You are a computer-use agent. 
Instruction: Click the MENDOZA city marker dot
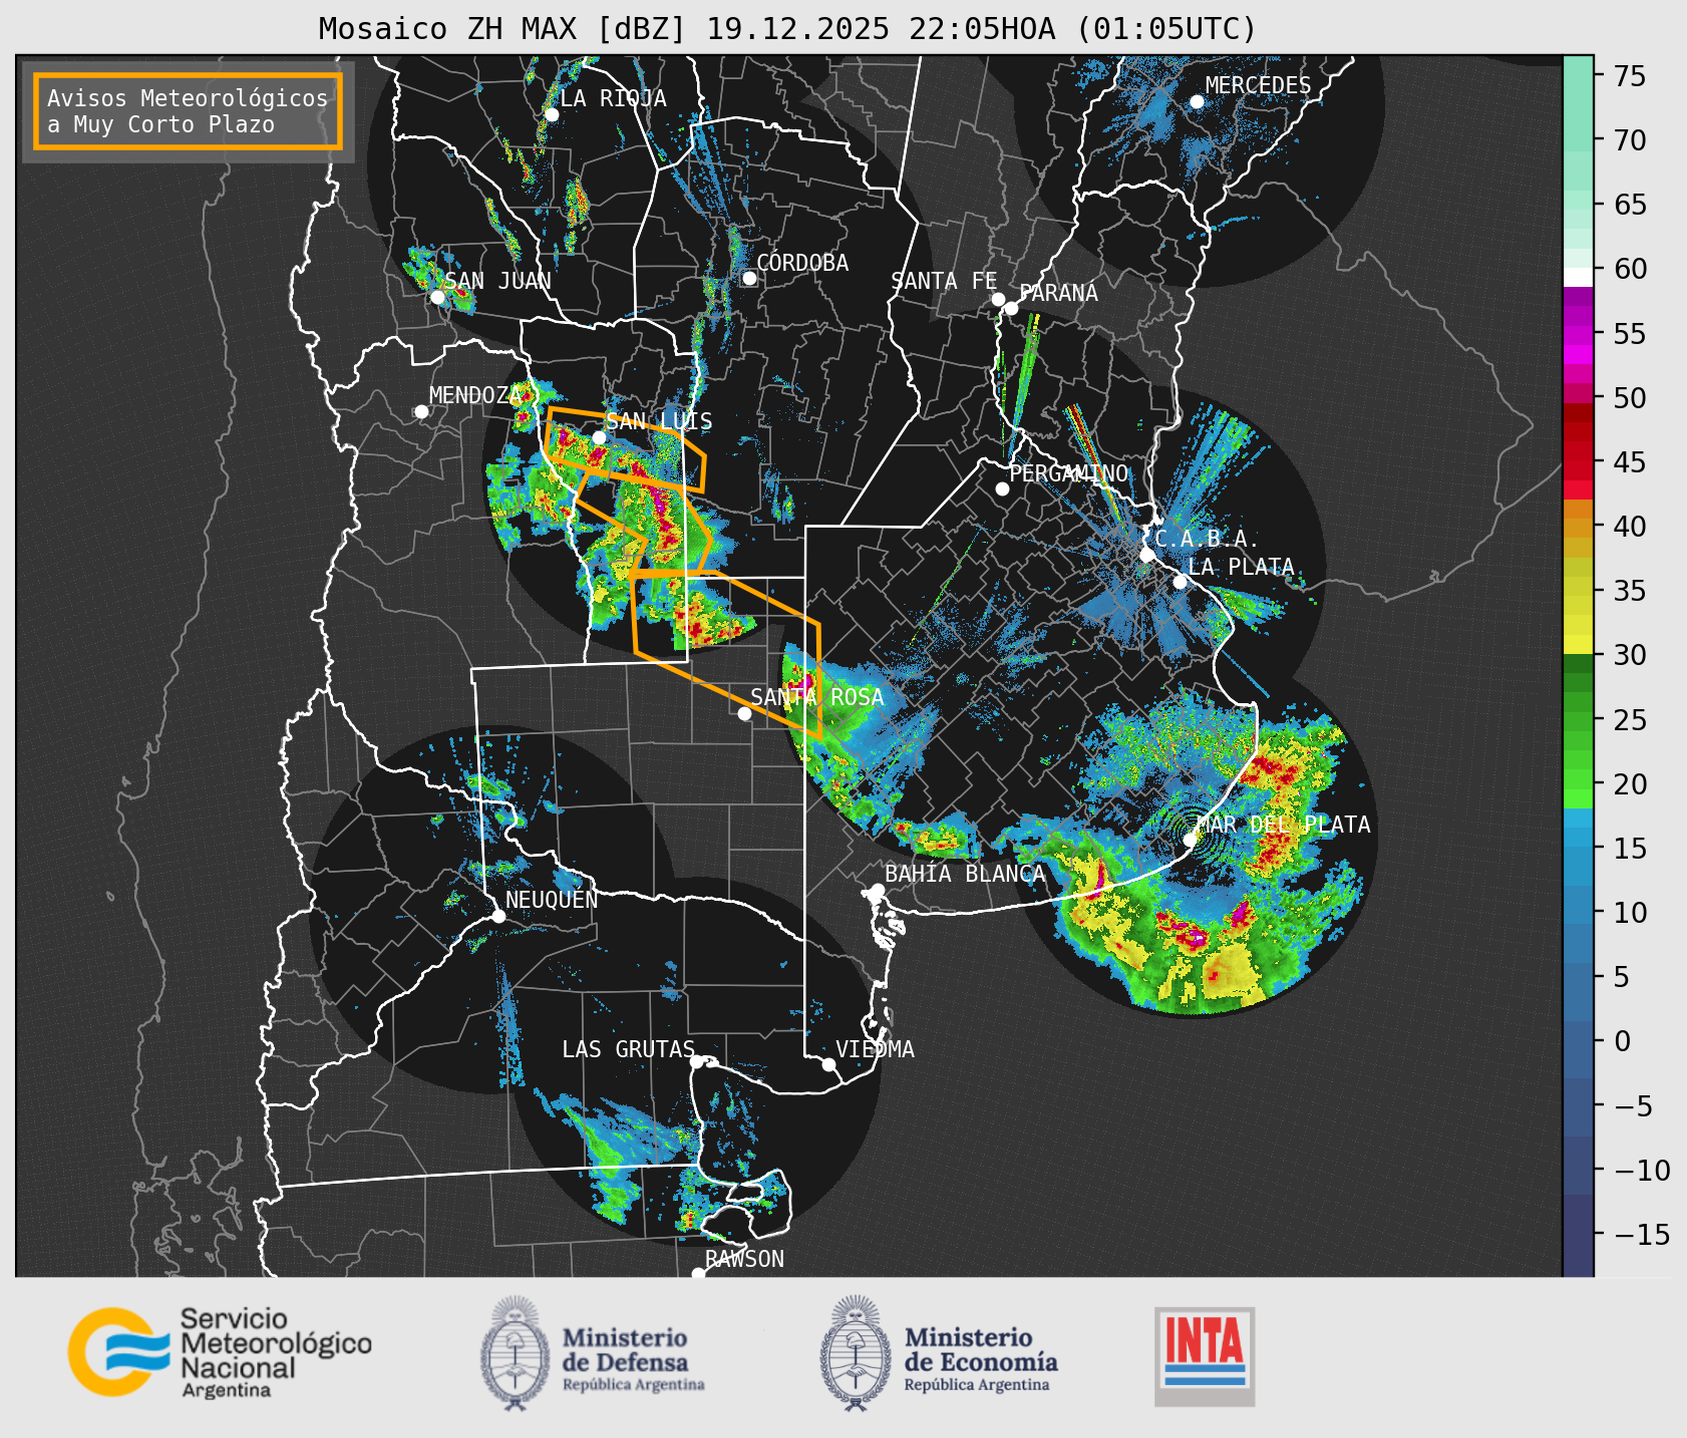(421, 412)
